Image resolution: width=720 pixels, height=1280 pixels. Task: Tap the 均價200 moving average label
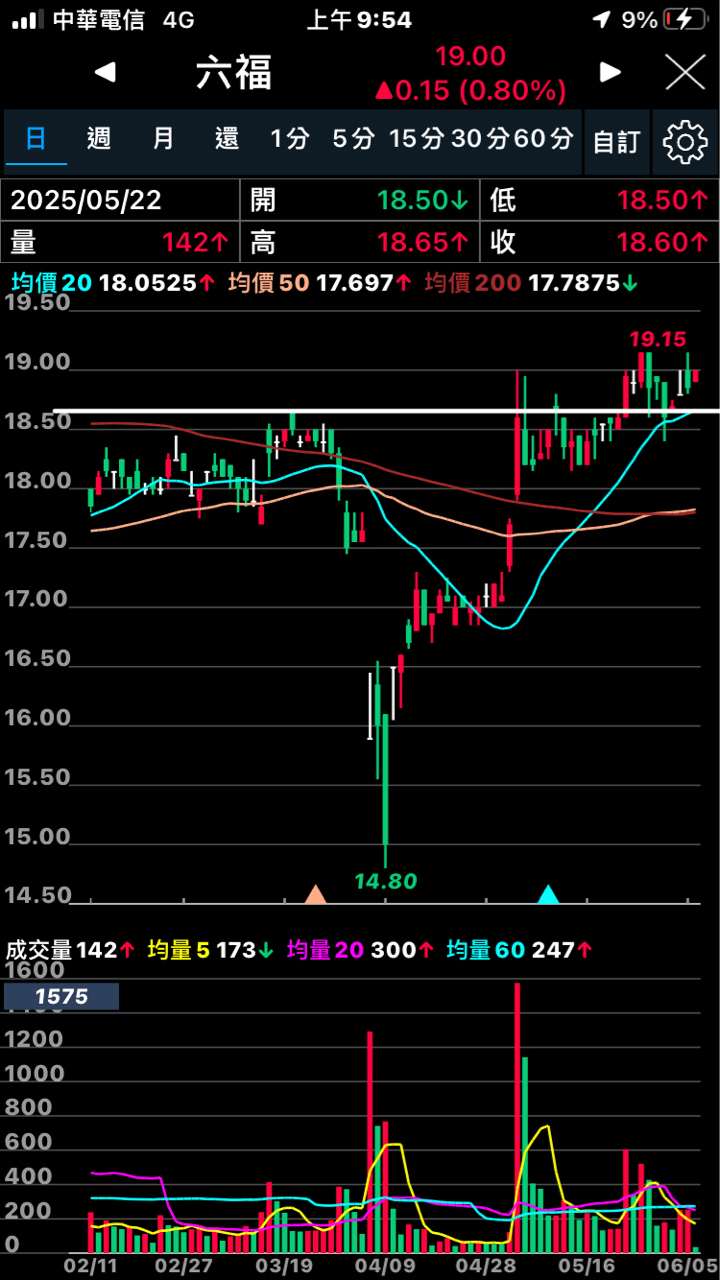point(473,283)
